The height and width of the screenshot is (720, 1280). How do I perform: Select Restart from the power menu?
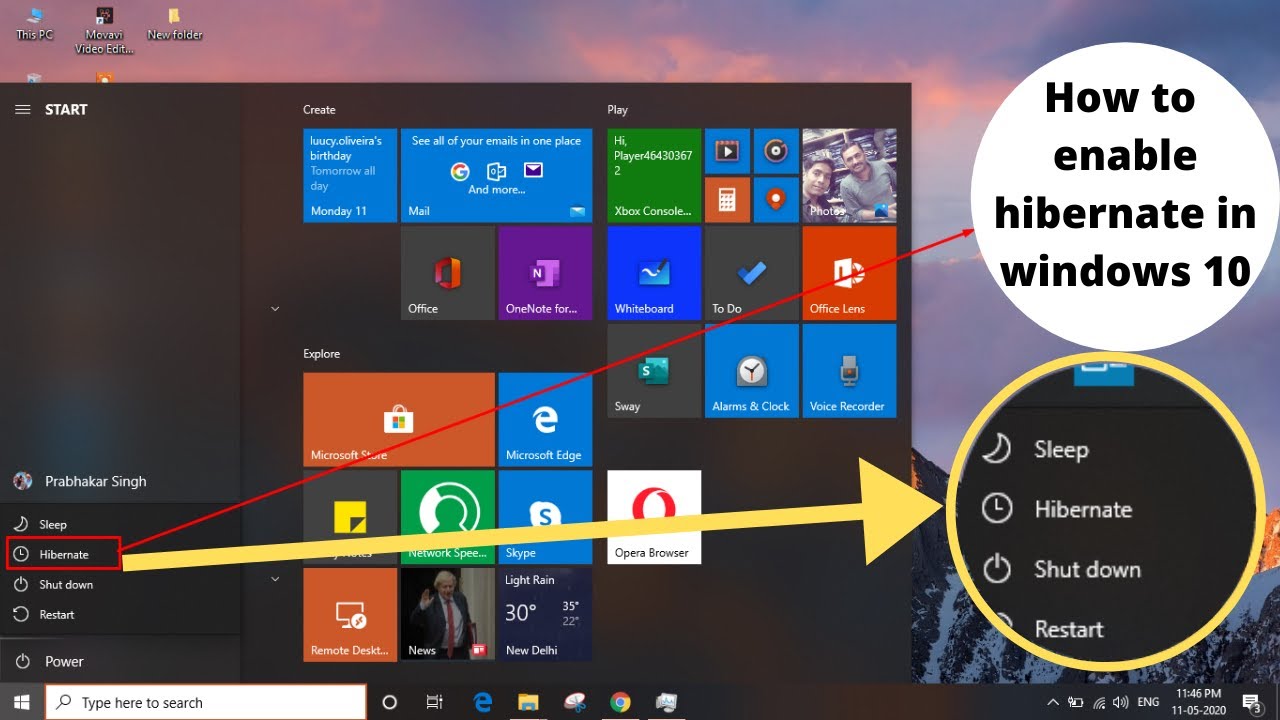120,614
